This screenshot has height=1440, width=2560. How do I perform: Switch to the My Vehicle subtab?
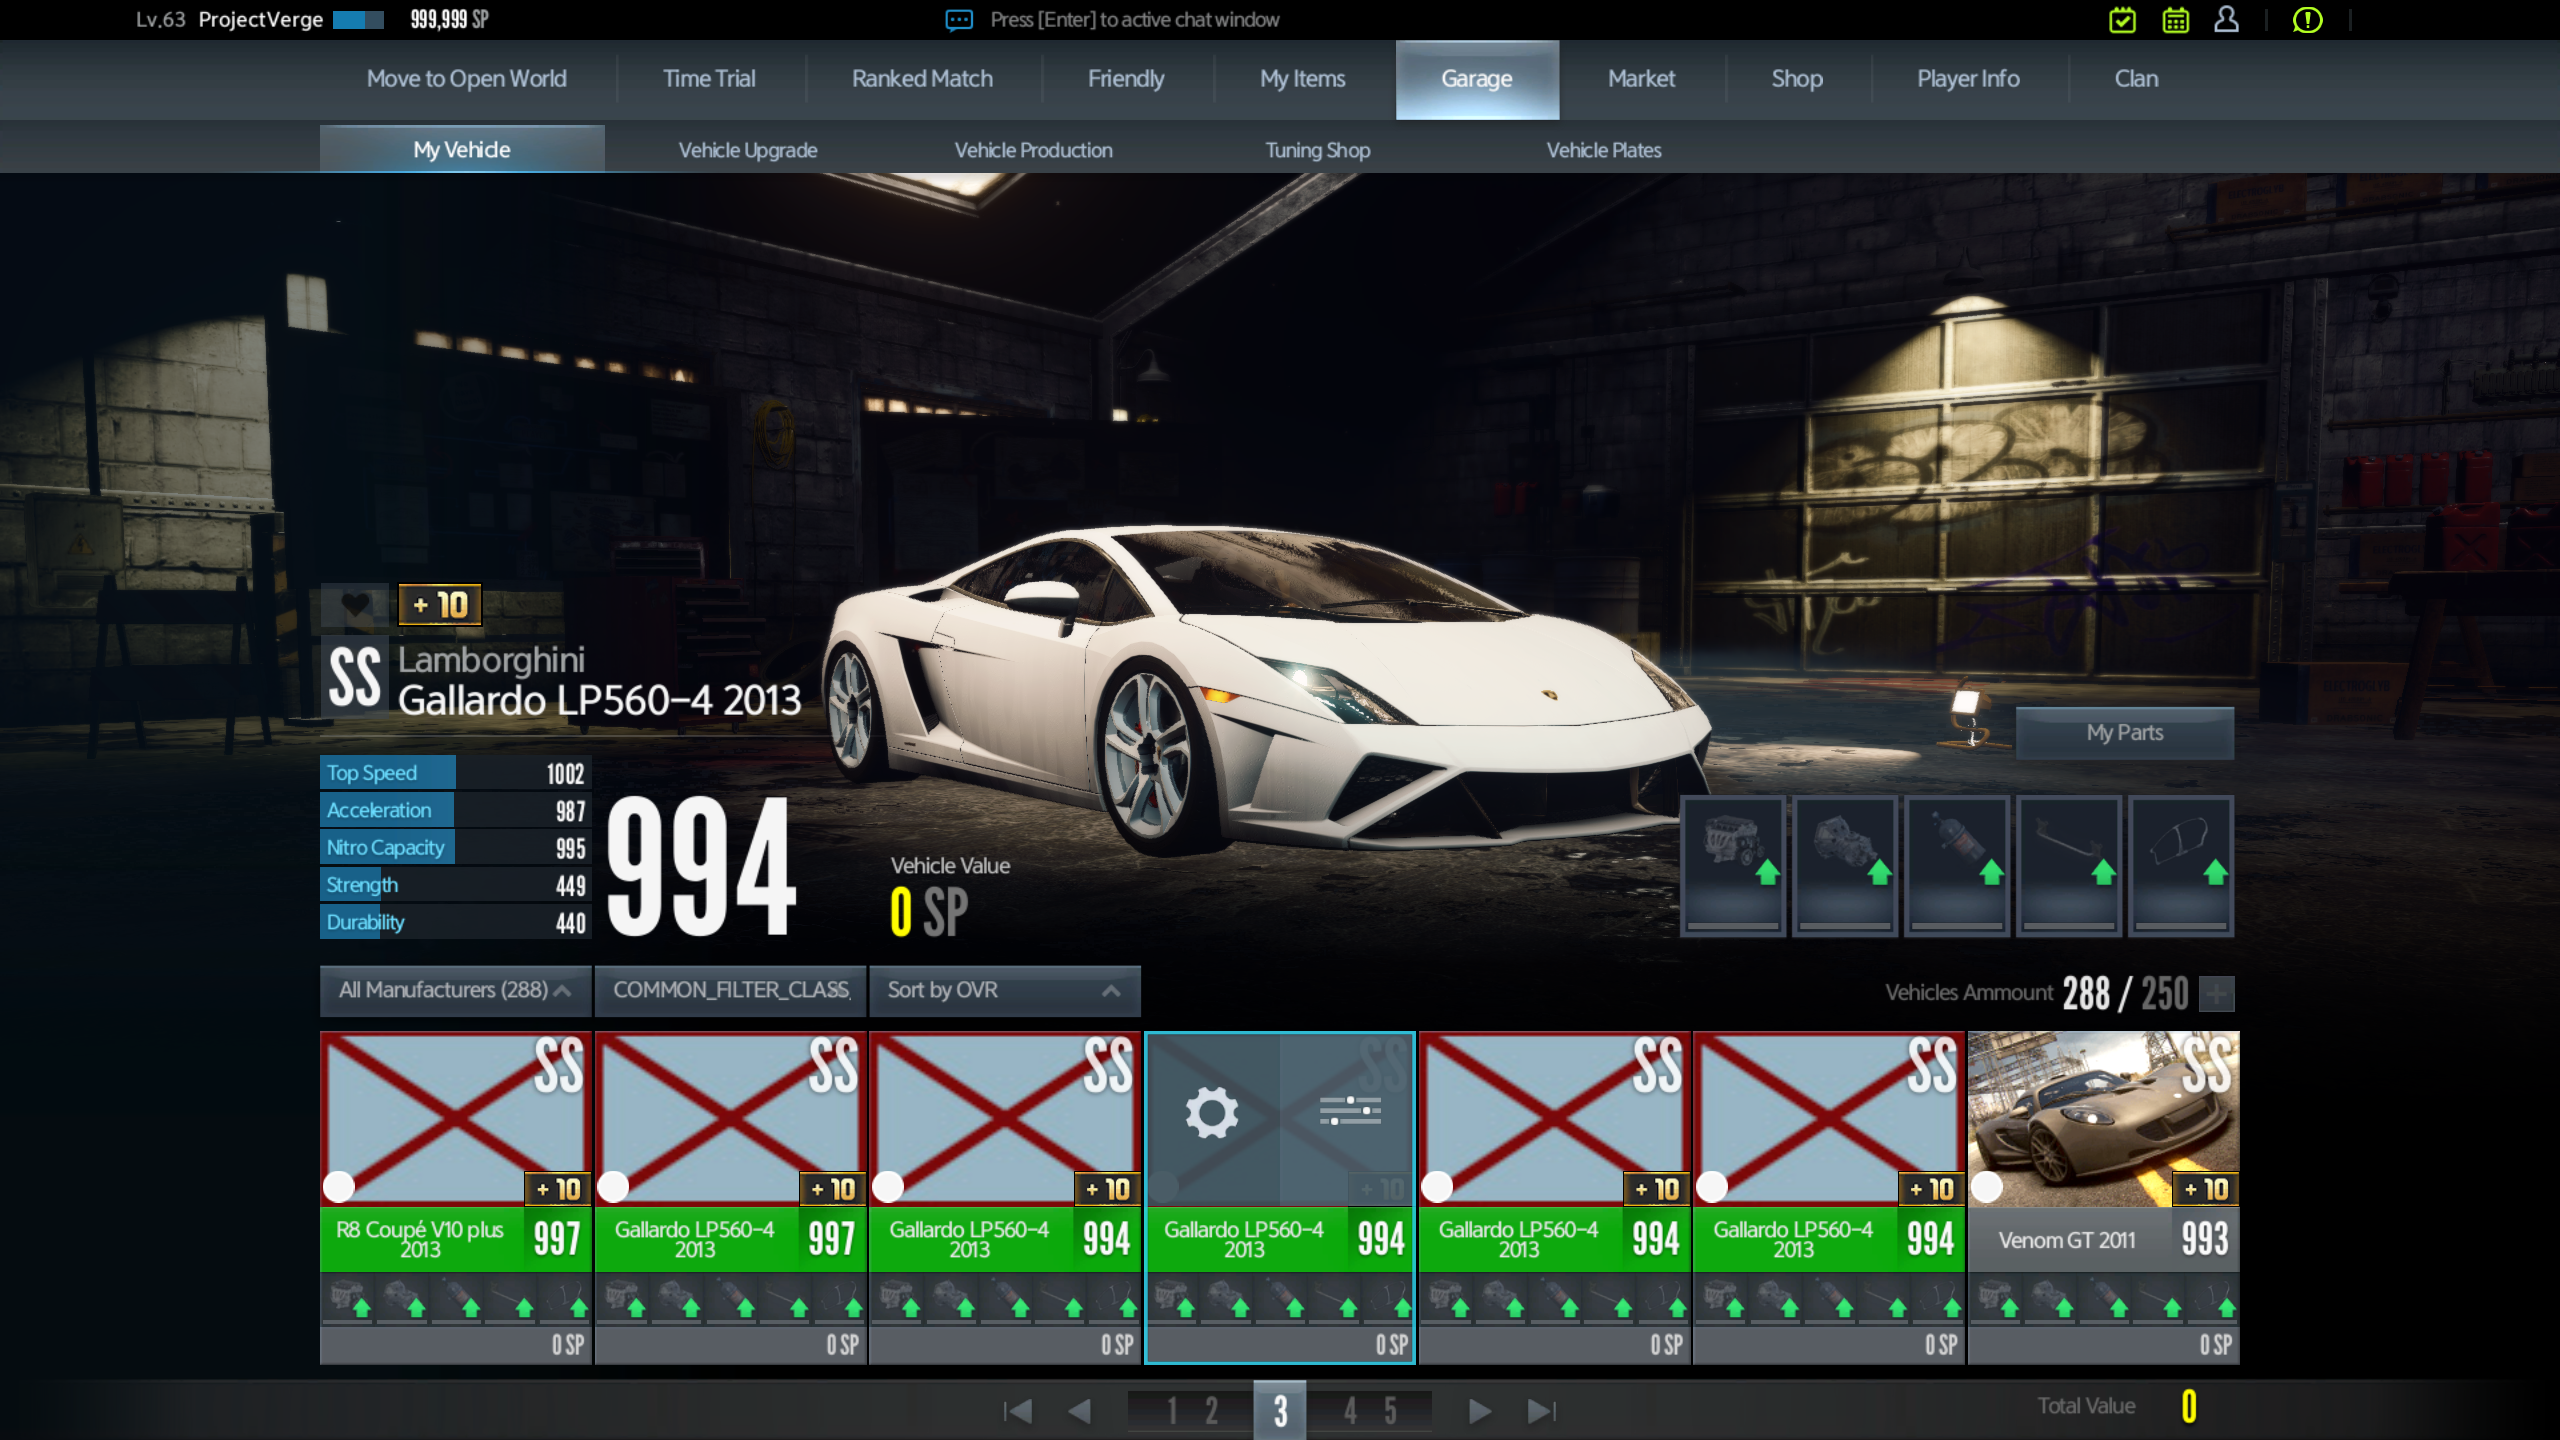tap(462, 150)
